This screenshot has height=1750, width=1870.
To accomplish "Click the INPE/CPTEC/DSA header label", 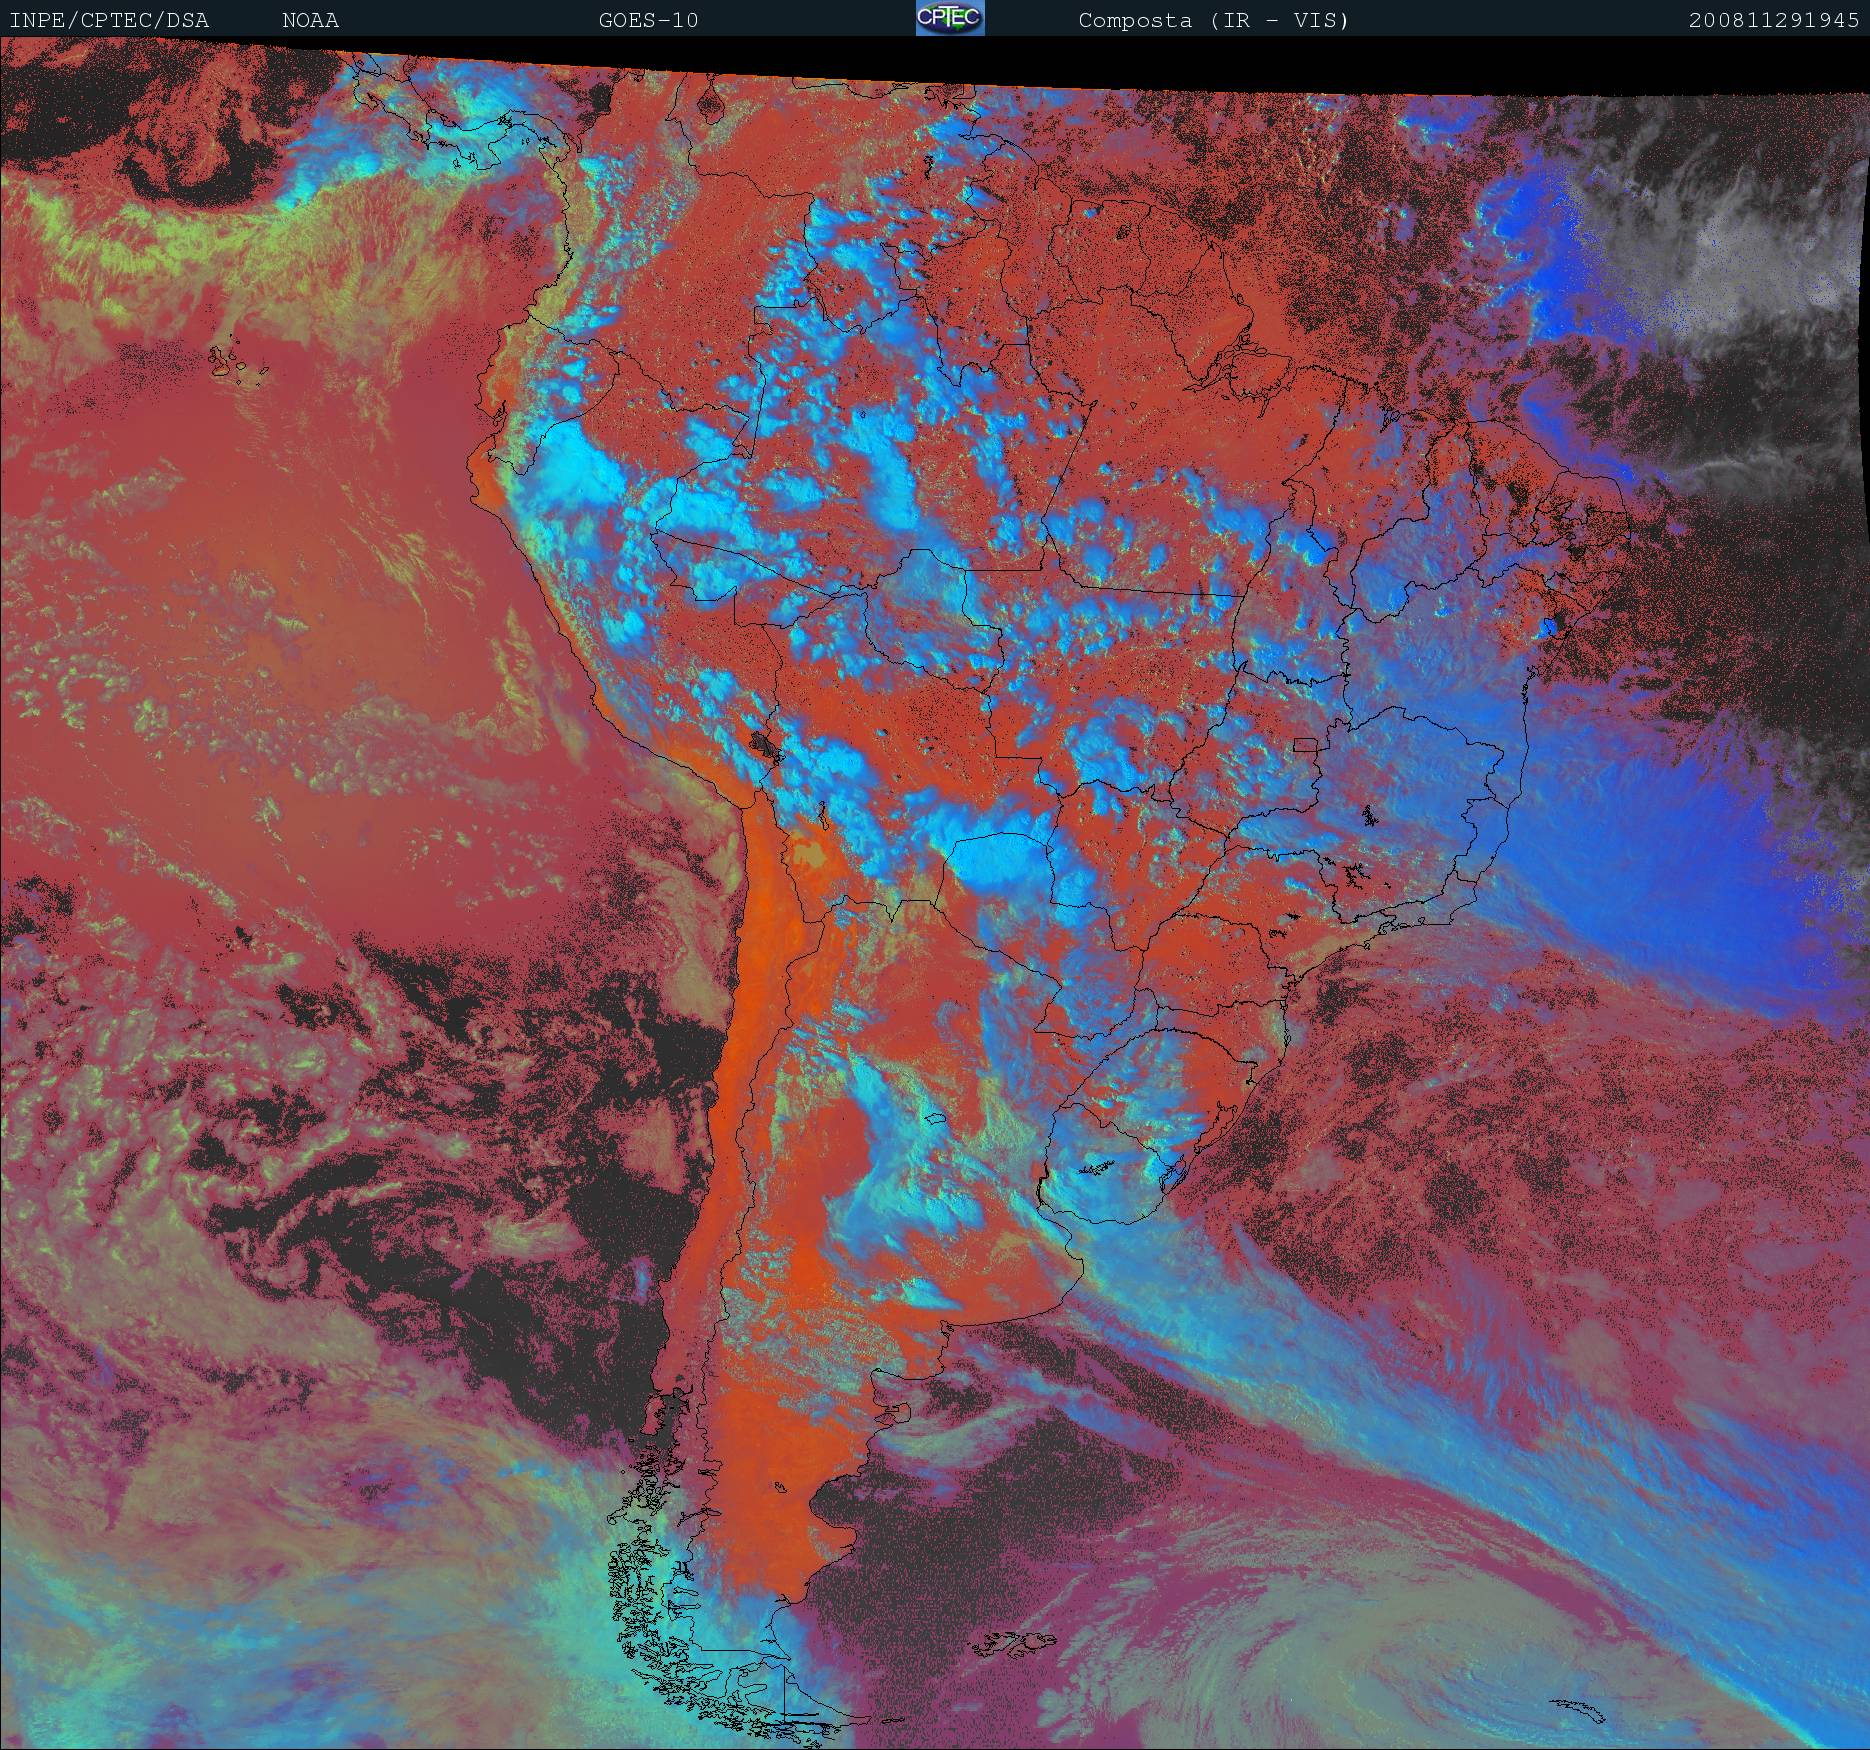I will [x=109, y=20].
